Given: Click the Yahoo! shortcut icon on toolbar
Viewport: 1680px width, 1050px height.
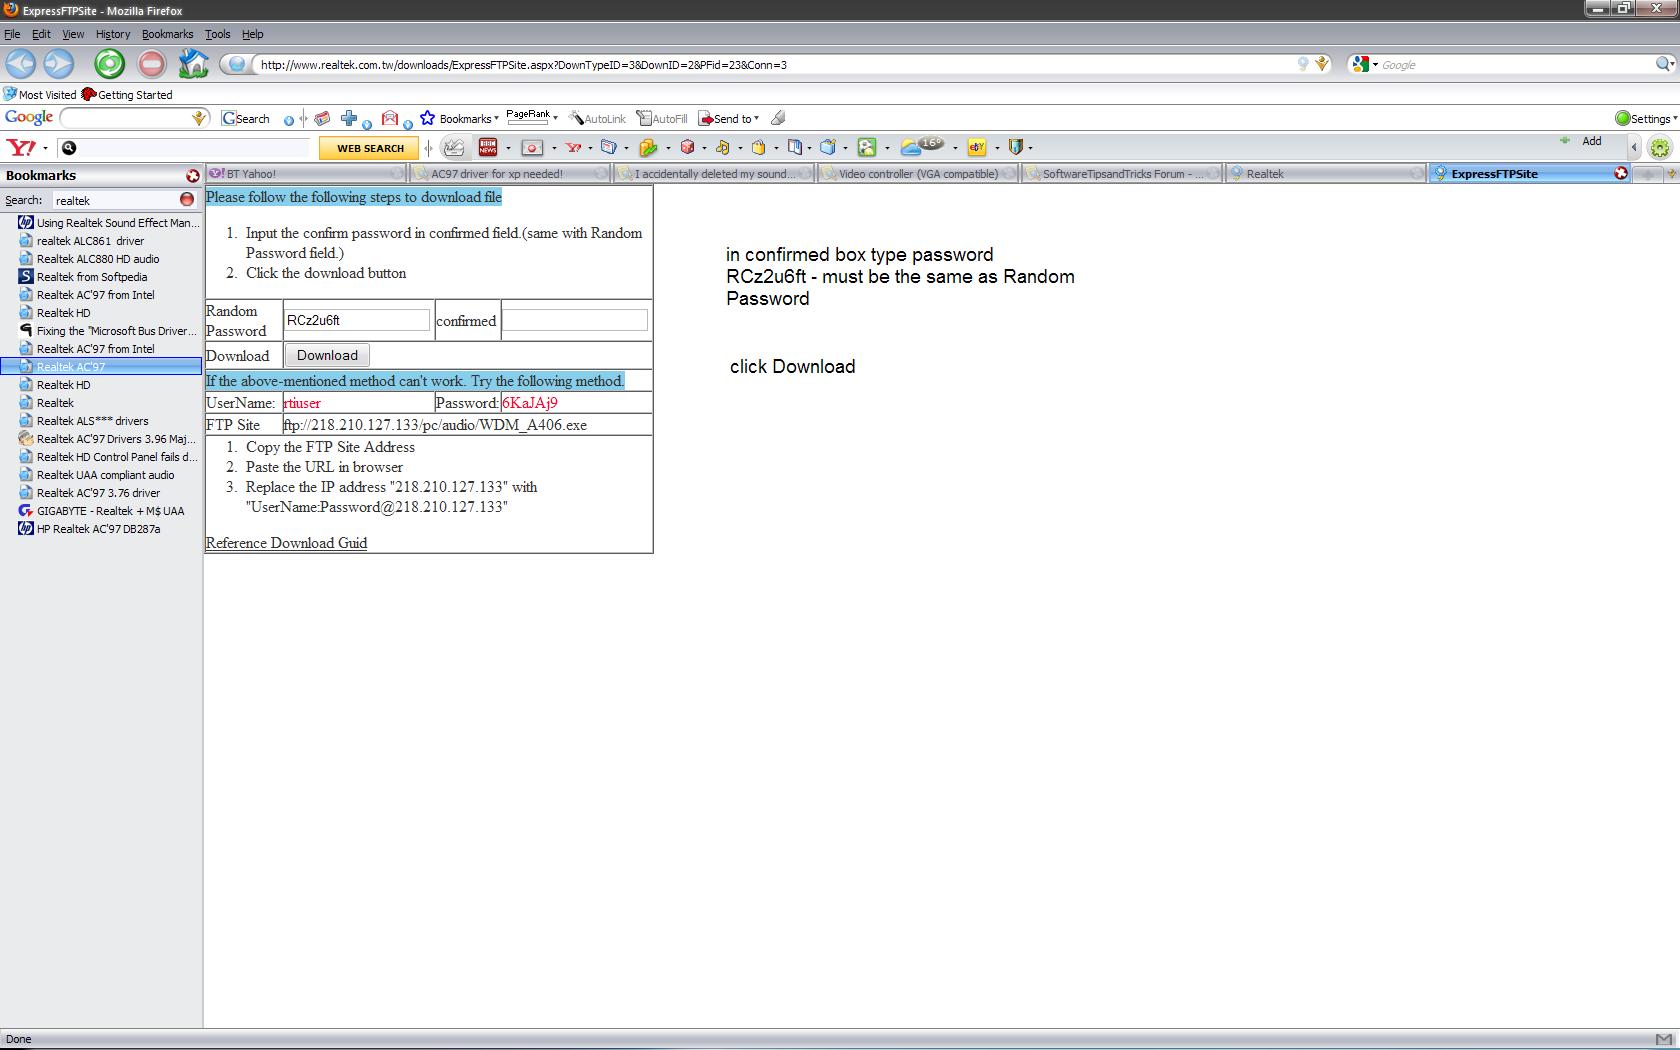Looking at the screenshot, I should coord(573,147).
